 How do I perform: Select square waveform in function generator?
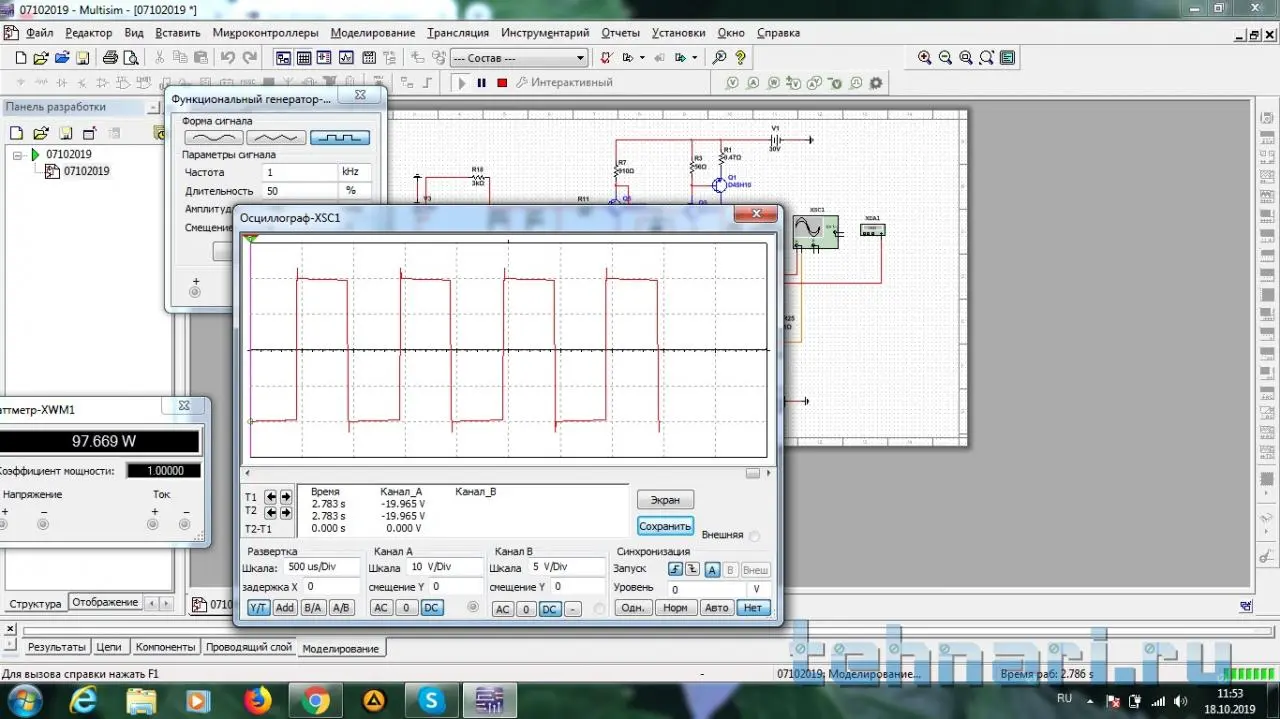[x=339, y=138]
